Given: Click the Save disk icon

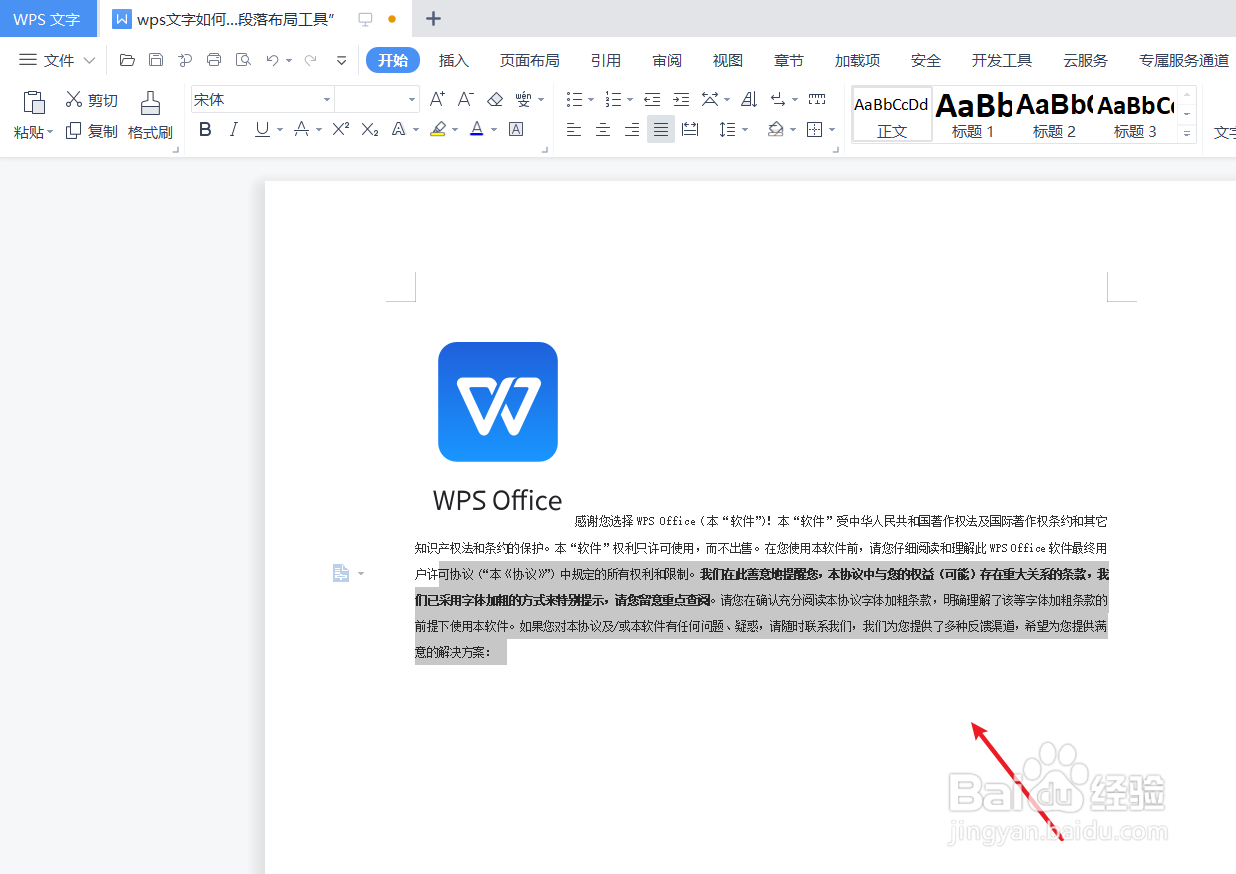Looking at the screenshot, I should [156, 60].
